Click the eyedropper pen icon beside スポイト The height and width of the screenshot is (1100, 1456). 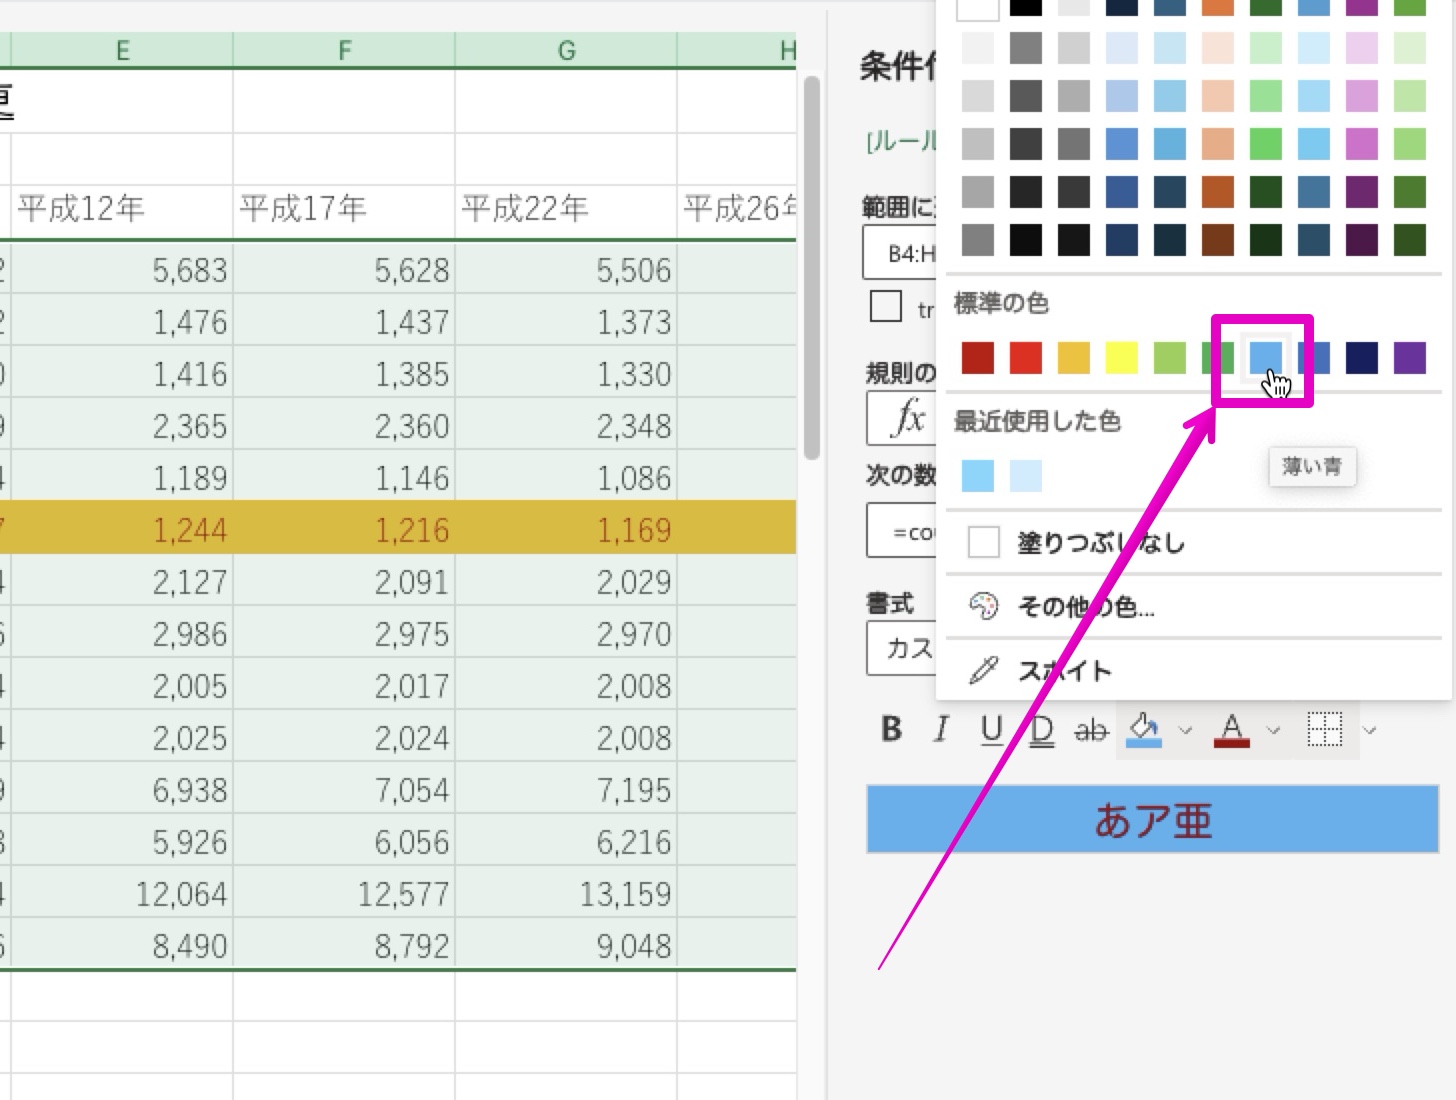pos(983,670)
